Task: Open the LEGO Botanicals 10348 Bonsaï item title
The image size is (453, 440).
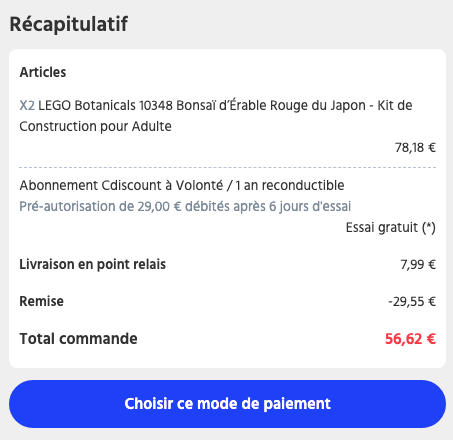Action: tap(216, 116)
